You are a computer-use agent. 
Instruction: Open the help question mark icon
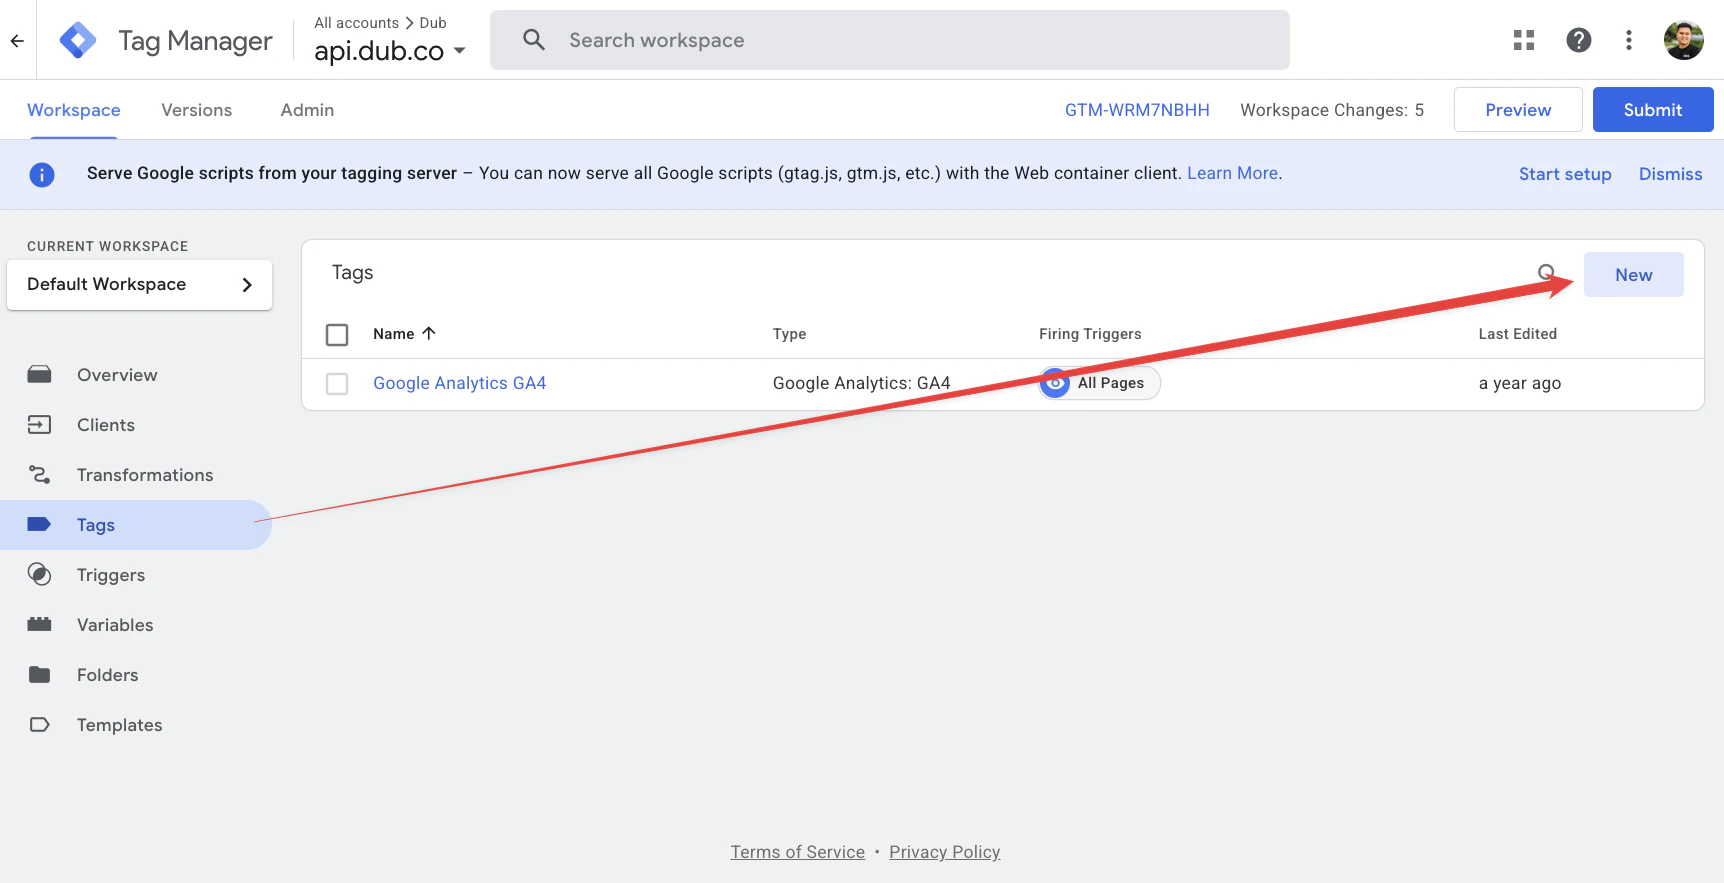coord(1579,40)
